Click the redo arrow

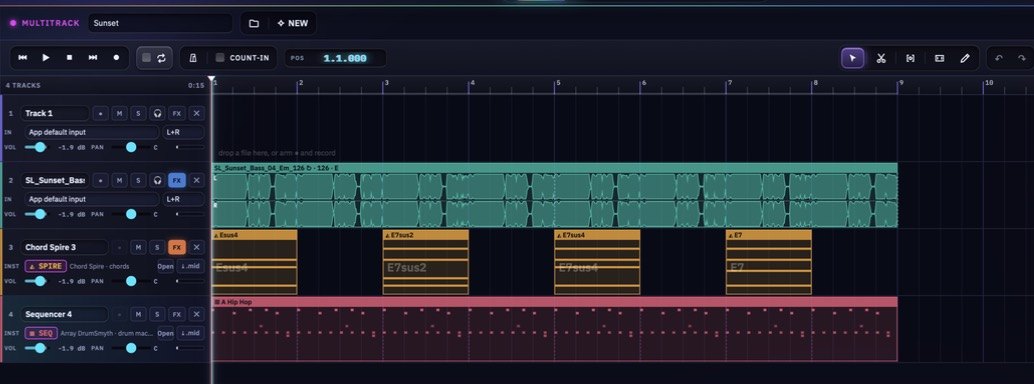tap(1022, 58)
